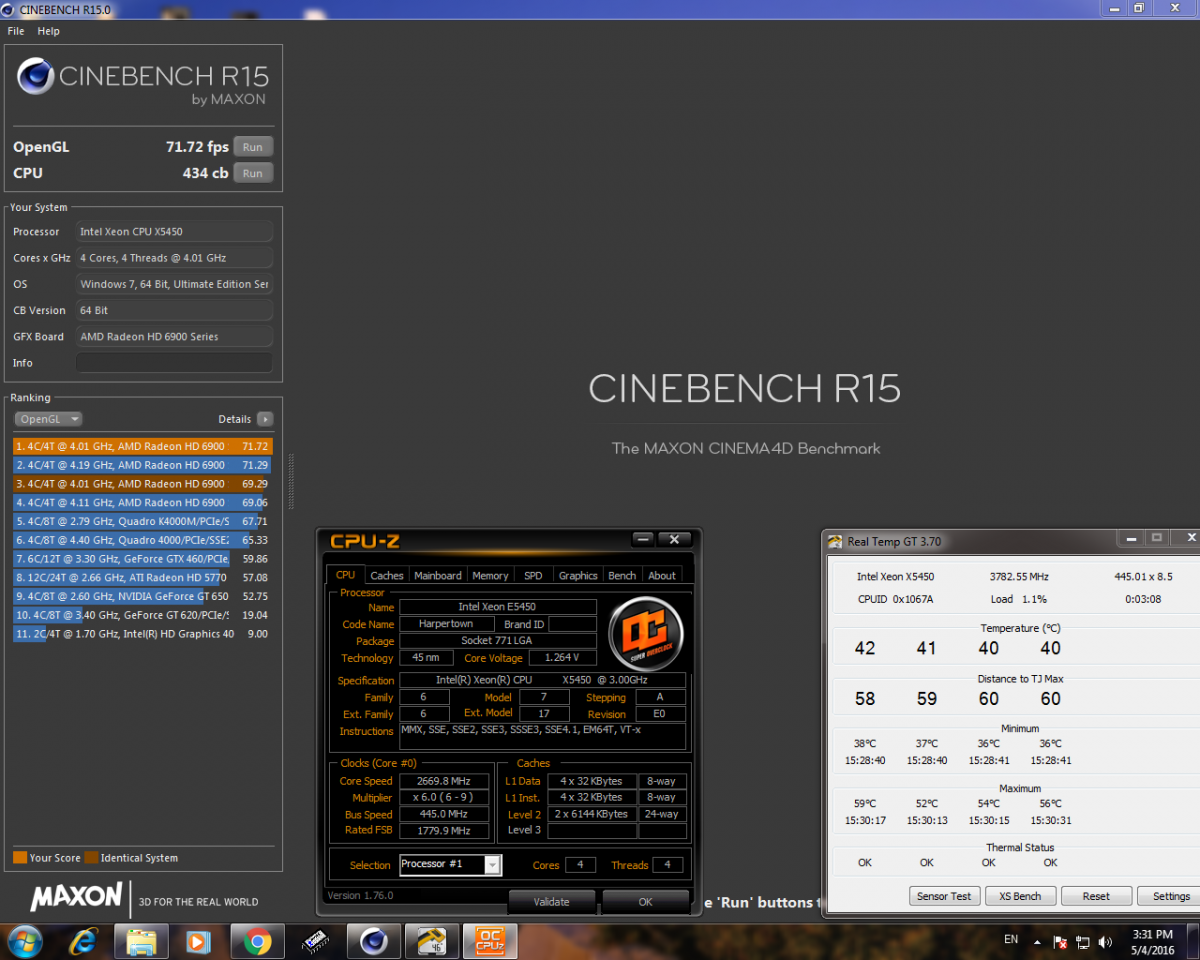Select the GeForce GTX 460 ranking row
The width and height of the screenshot is (1200, 960).
coord(143,559)
